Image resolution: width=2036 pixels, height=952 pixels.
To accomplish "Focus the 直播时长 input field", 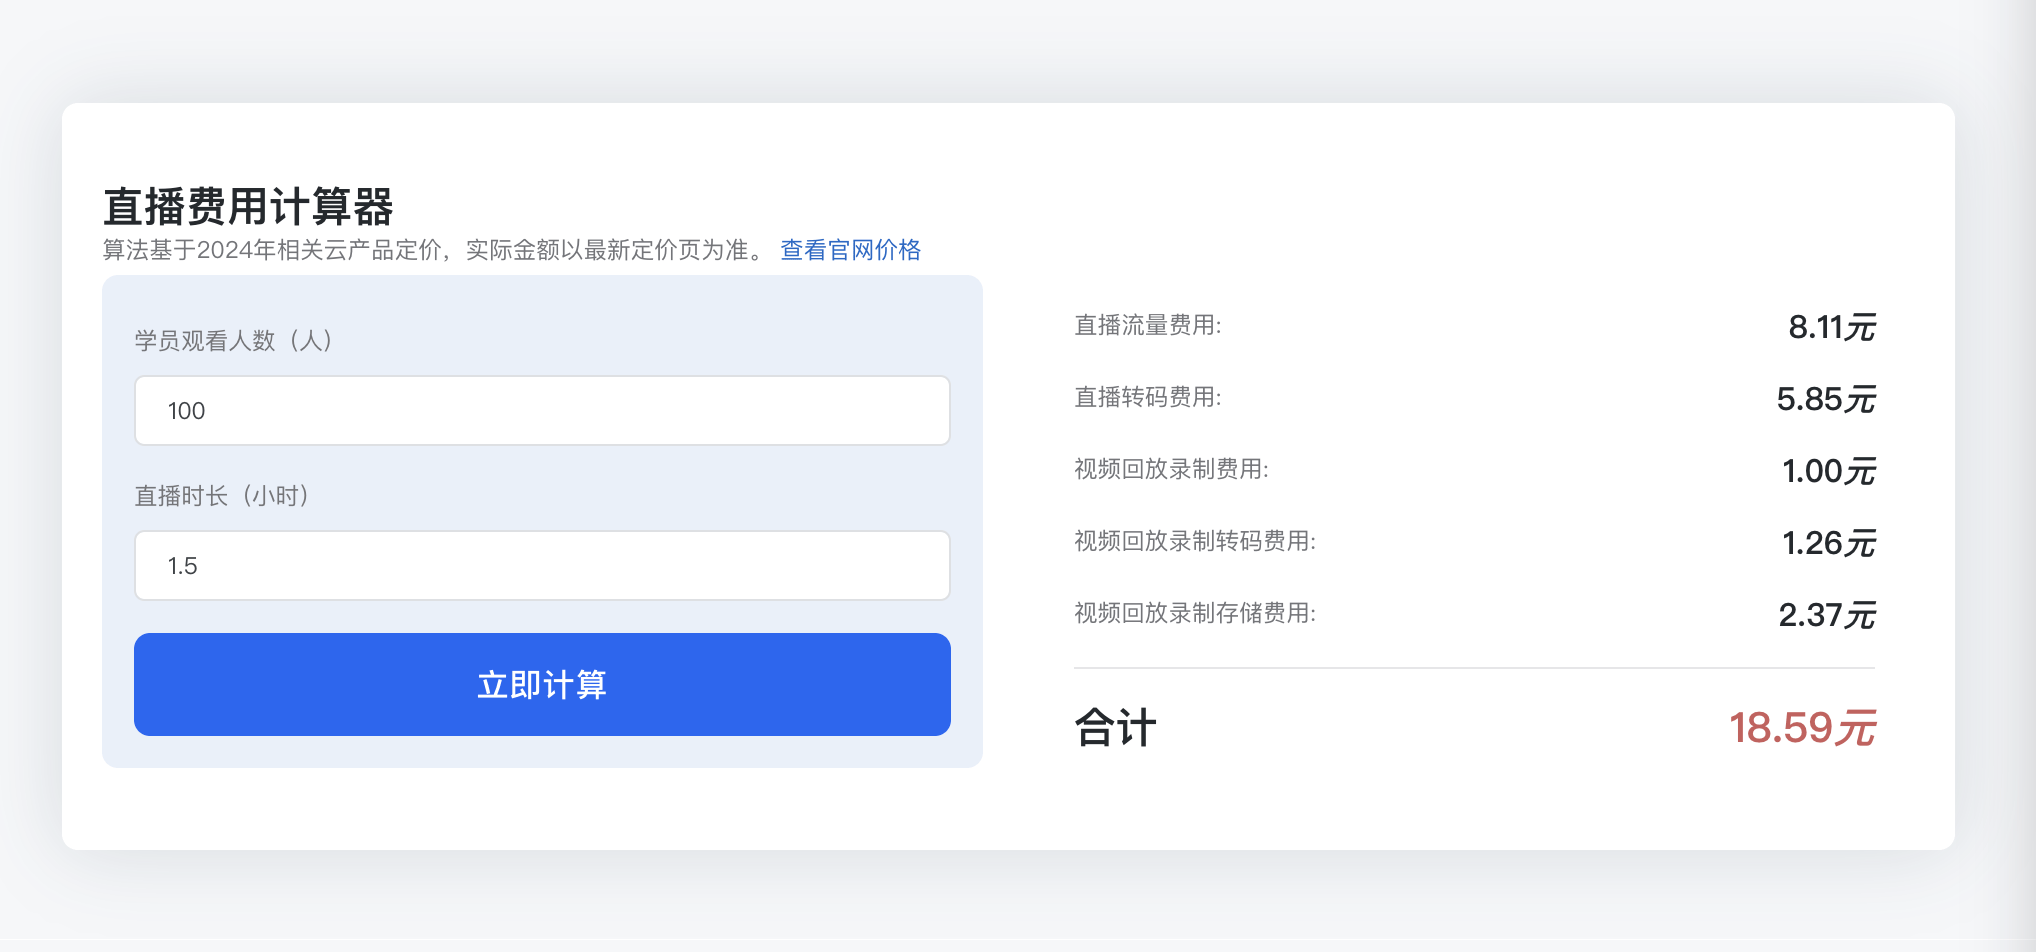I will tap(542, 566).
